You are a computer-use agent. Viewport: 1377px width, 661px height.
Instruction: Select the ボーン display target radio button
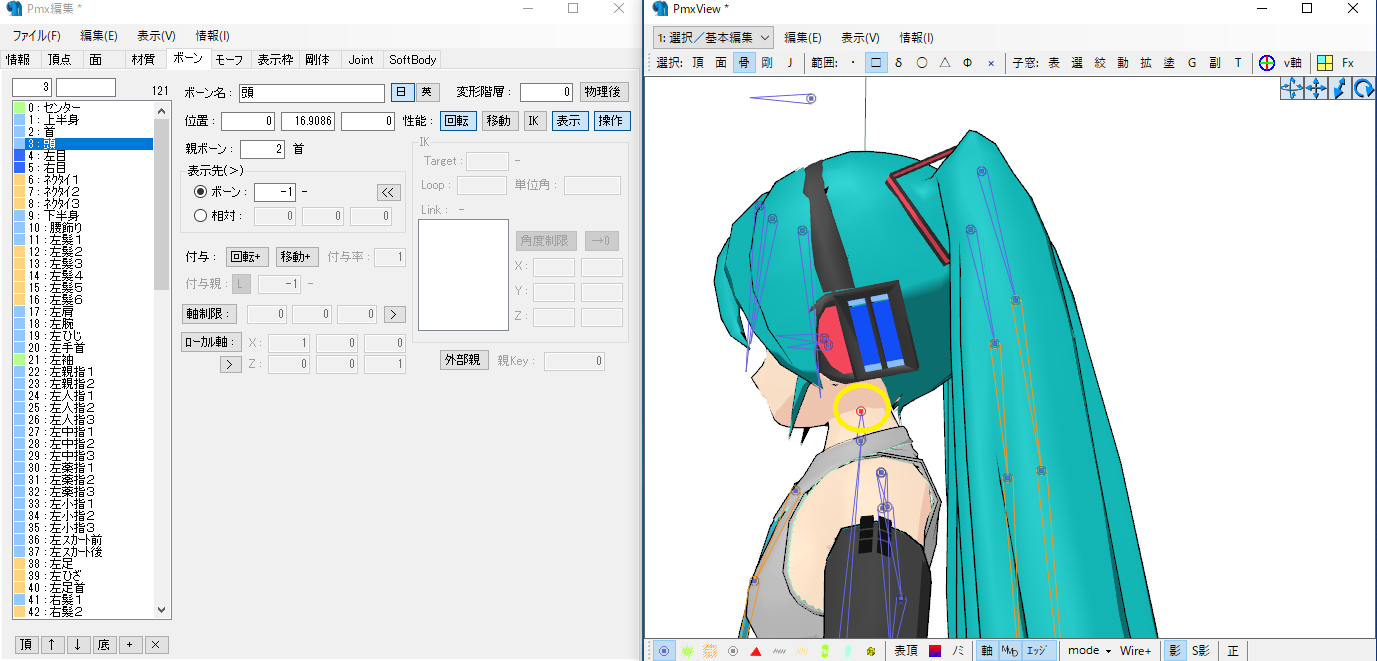pos(200,192)
